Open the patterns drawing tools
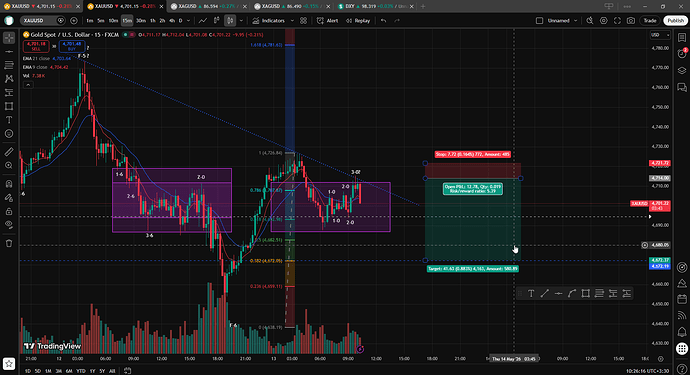This screenshot has height=375, width=690. coord(9,79)
